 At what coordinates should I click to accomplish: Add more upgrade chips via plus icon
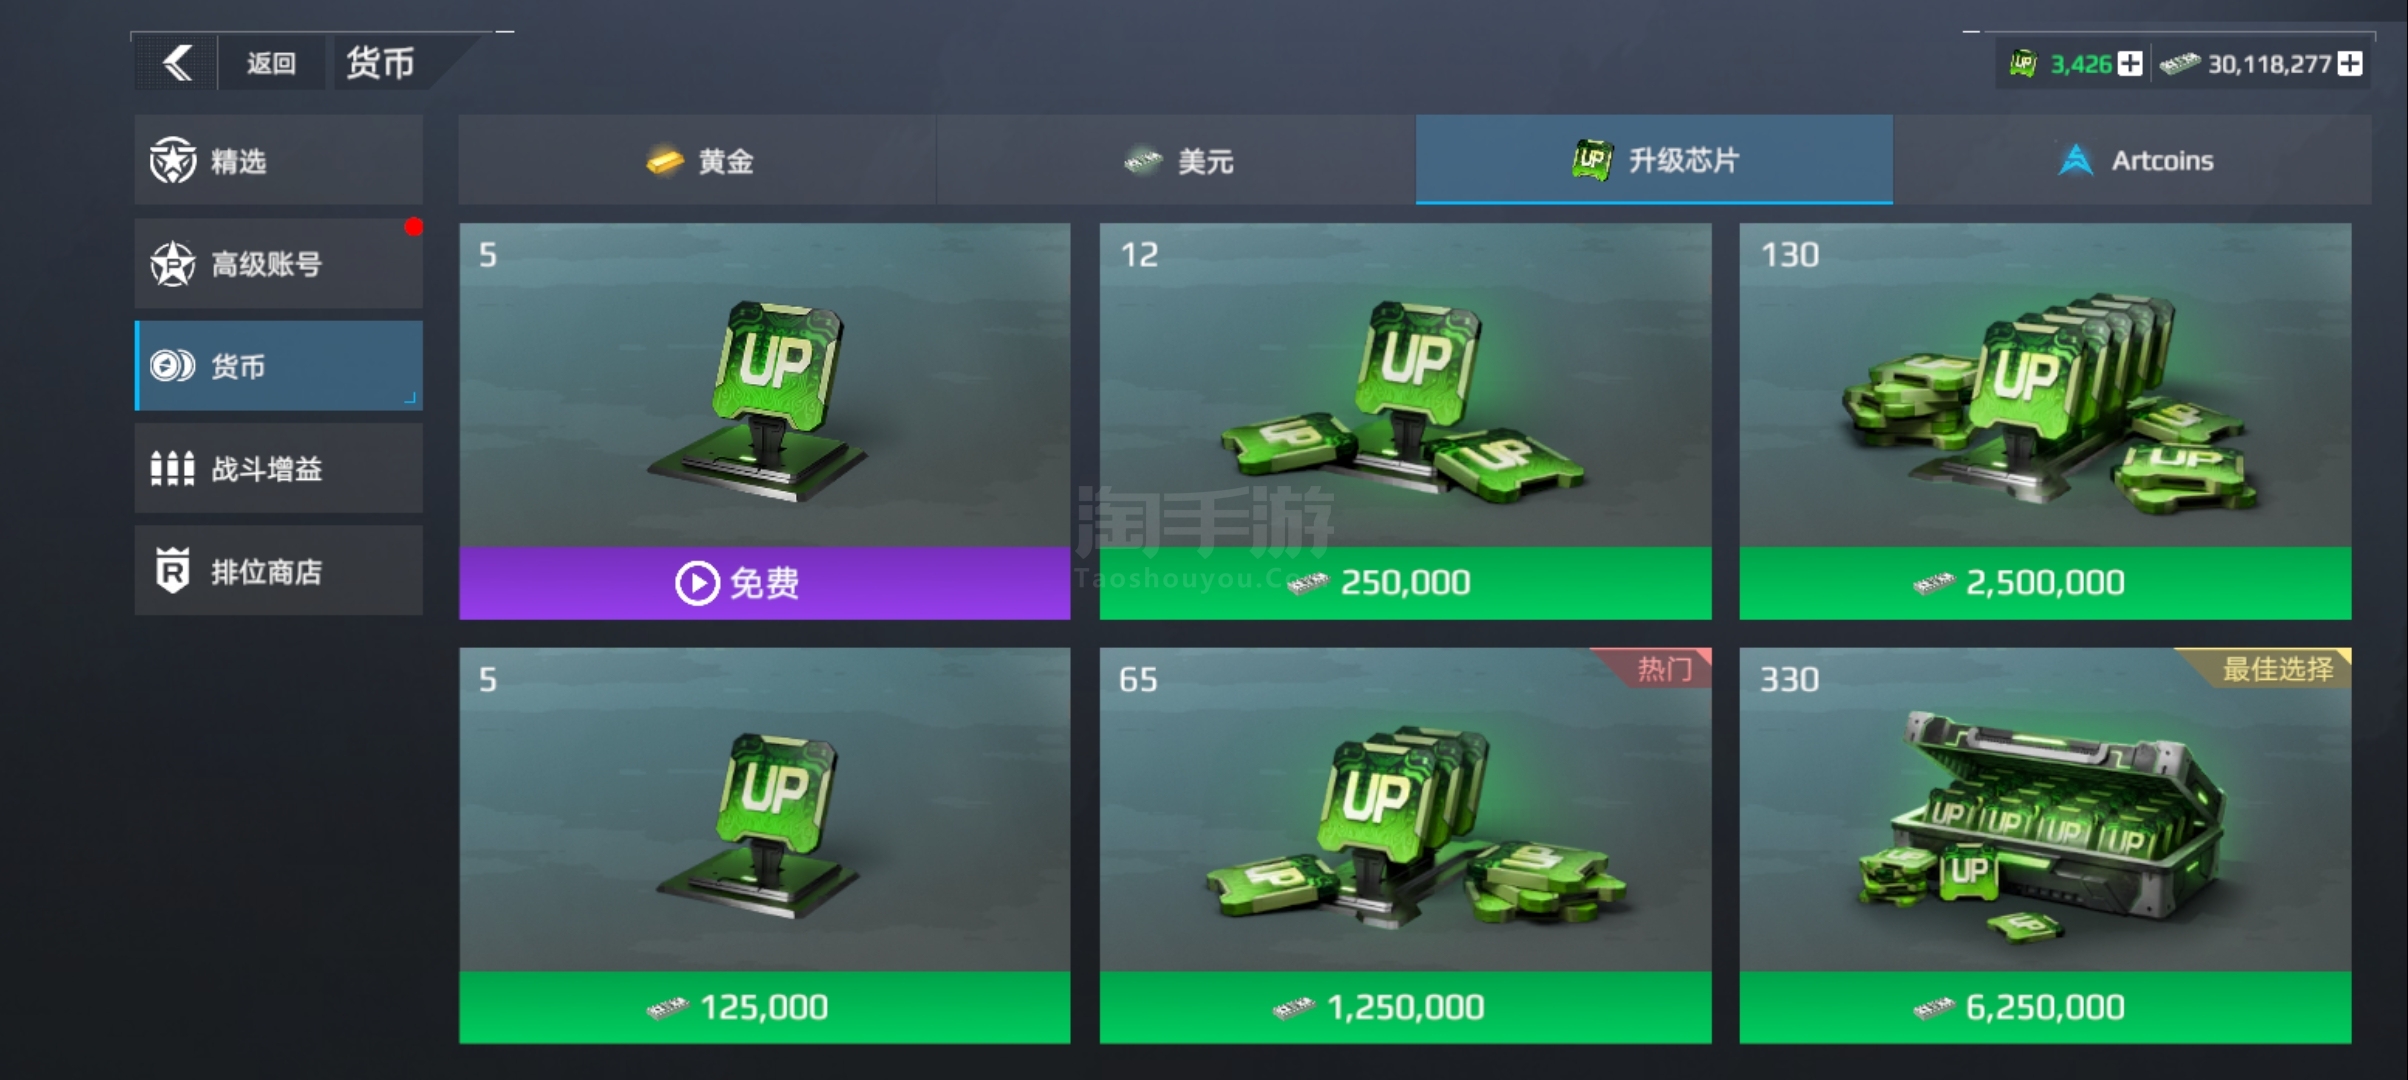click(x=2131, y=64)
